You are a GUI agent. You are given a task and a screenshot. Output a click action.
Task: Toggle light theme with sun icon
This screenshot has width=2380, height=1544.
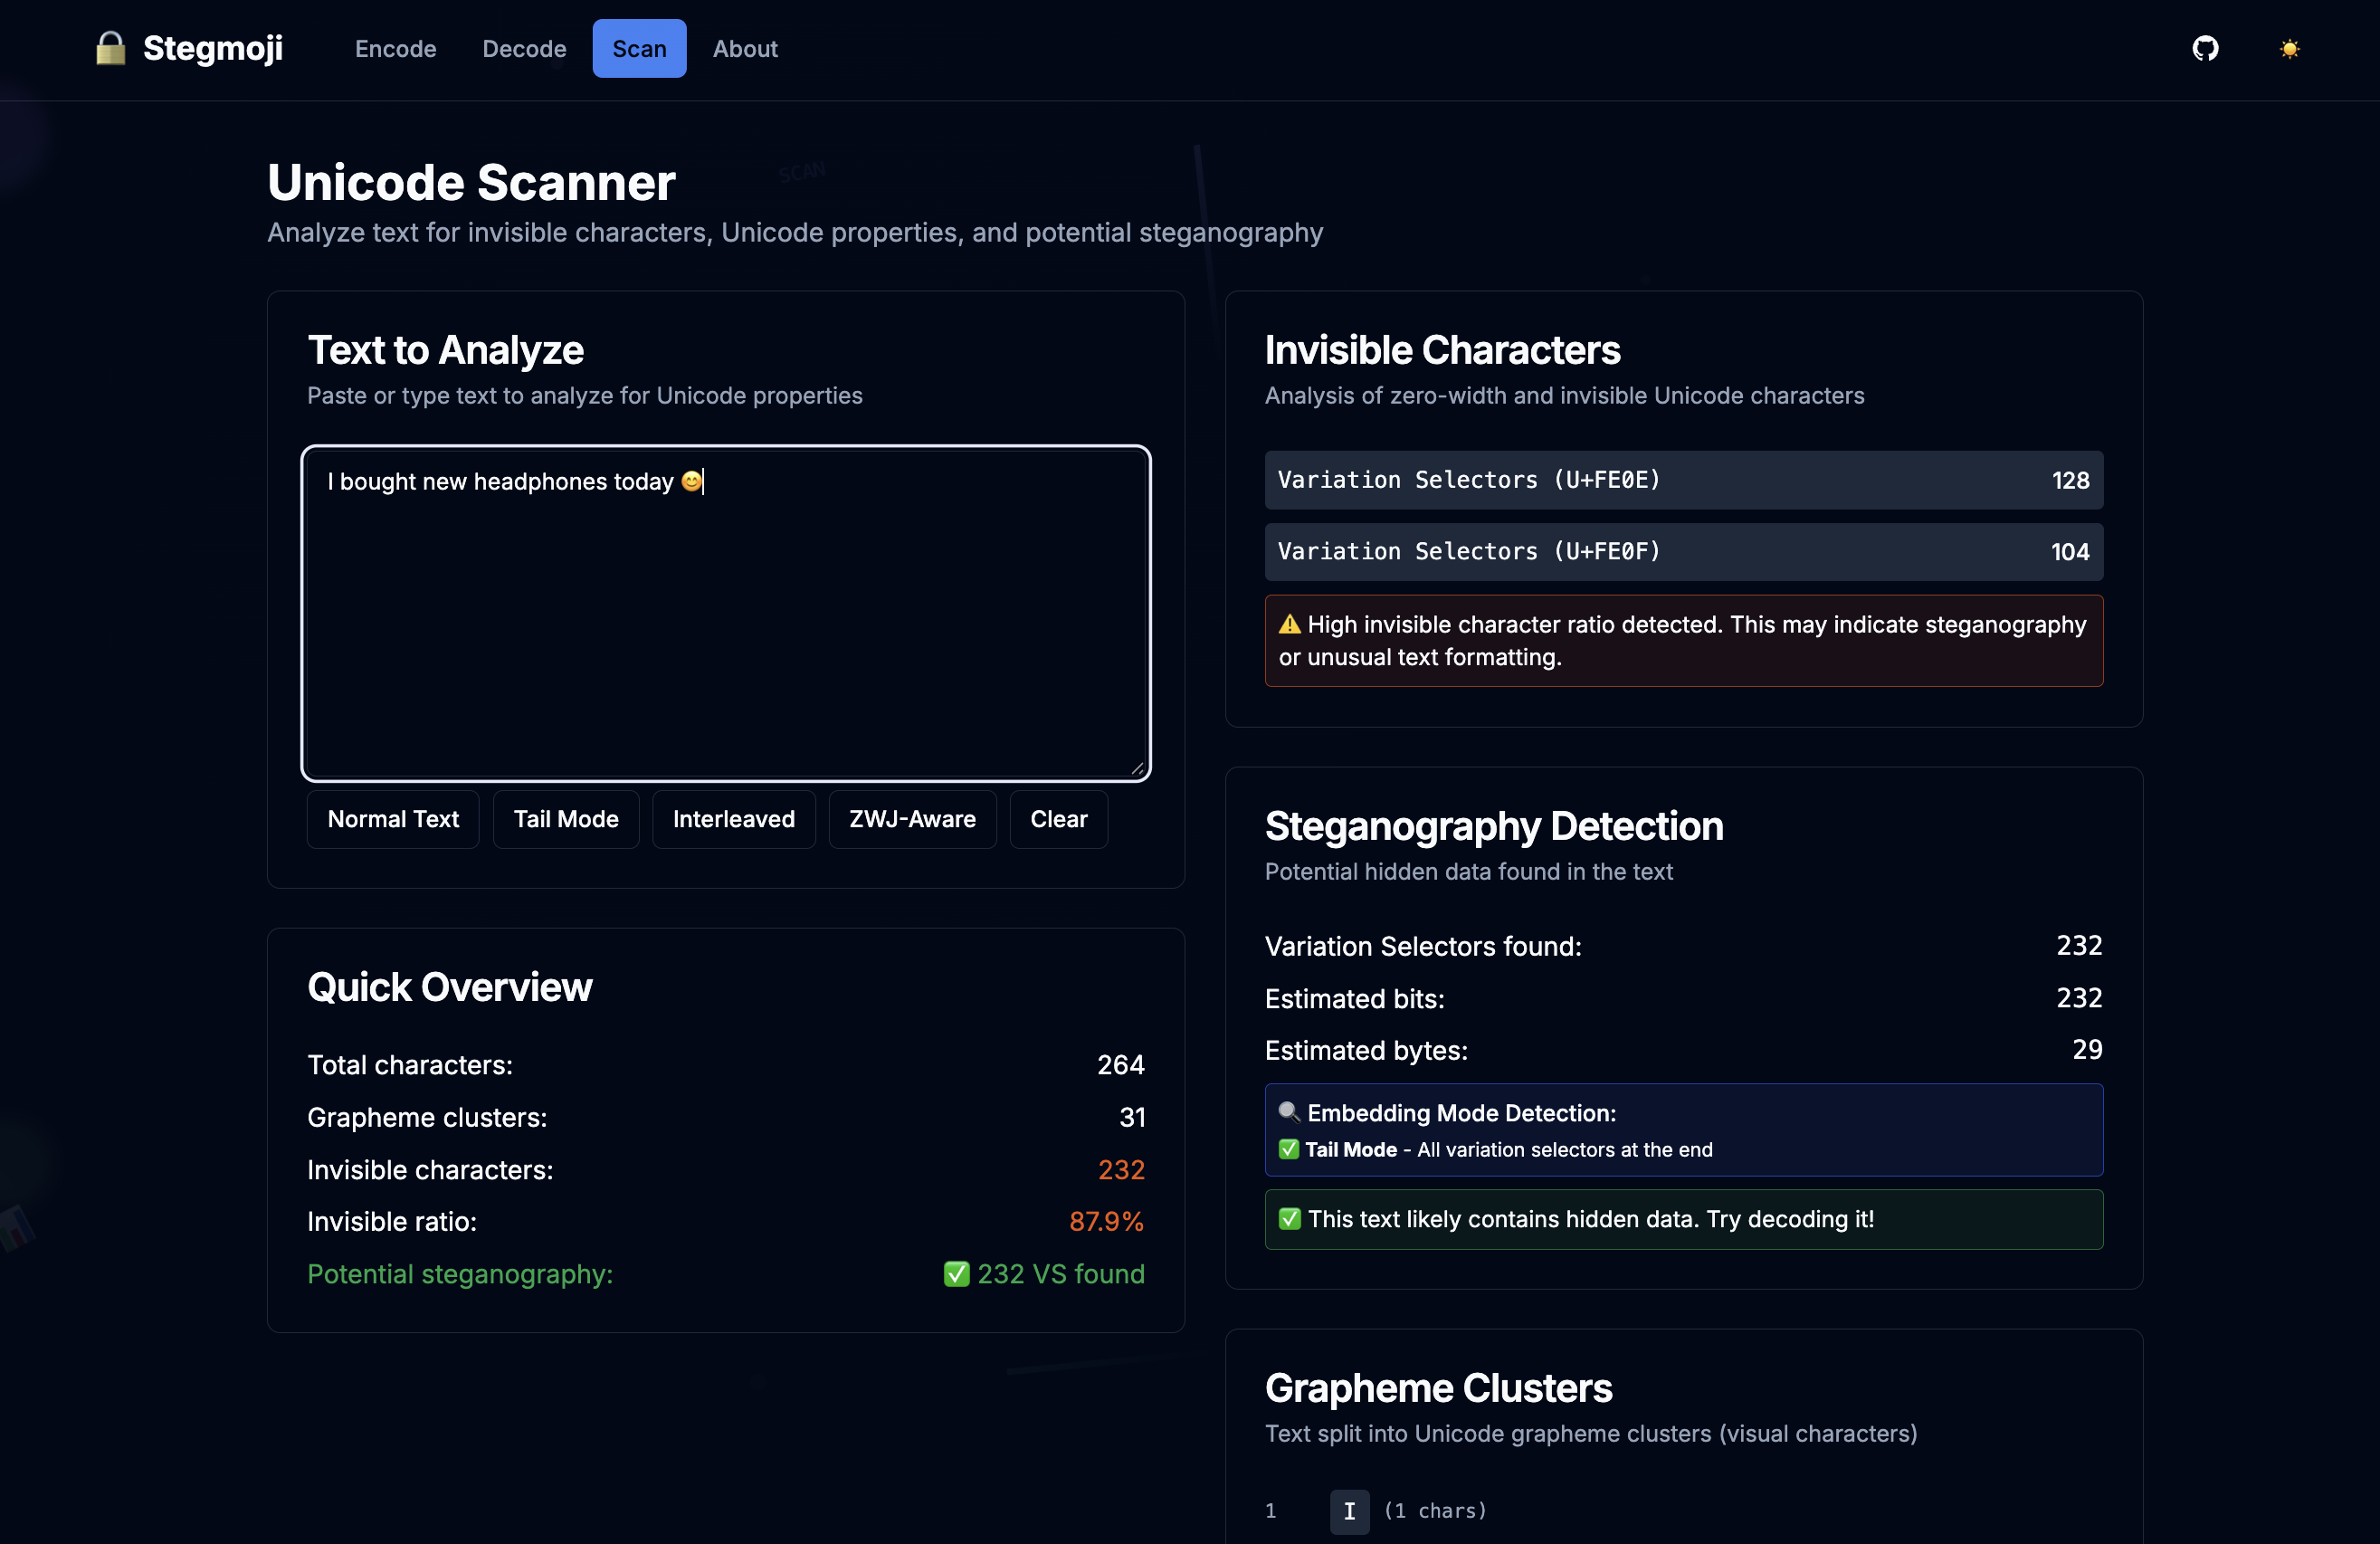tap(2289, 48)
